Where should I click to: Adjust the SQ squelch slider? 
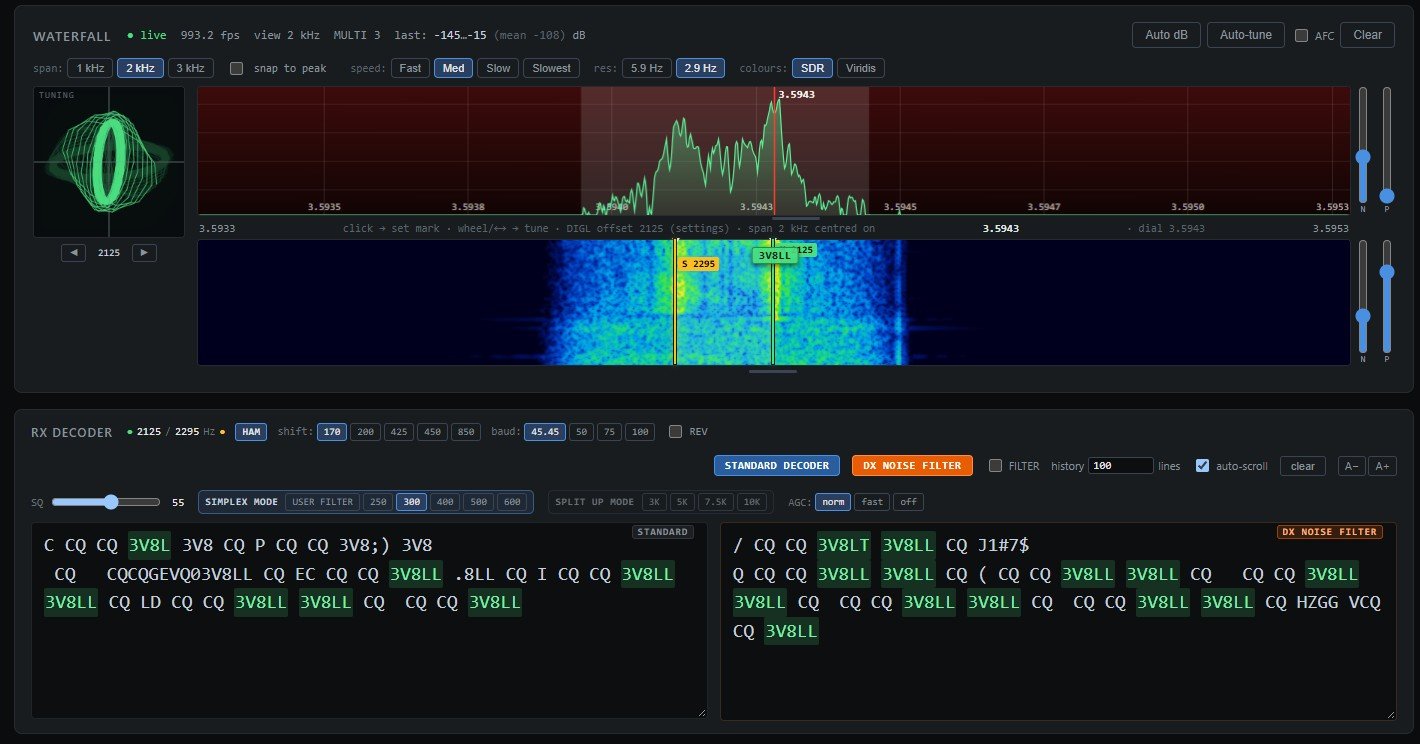pos(106,502)
